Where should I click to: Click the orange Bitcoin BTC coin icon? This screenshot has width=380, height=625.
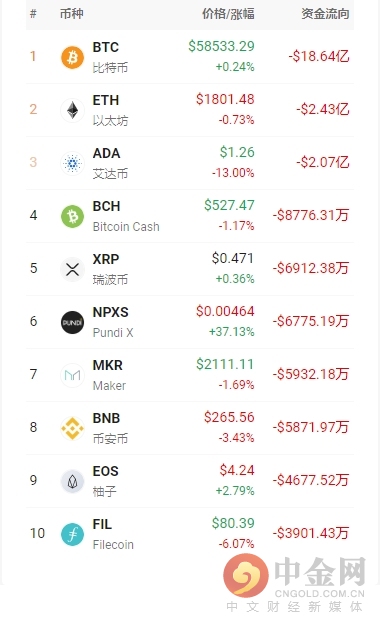pos(72,57)
